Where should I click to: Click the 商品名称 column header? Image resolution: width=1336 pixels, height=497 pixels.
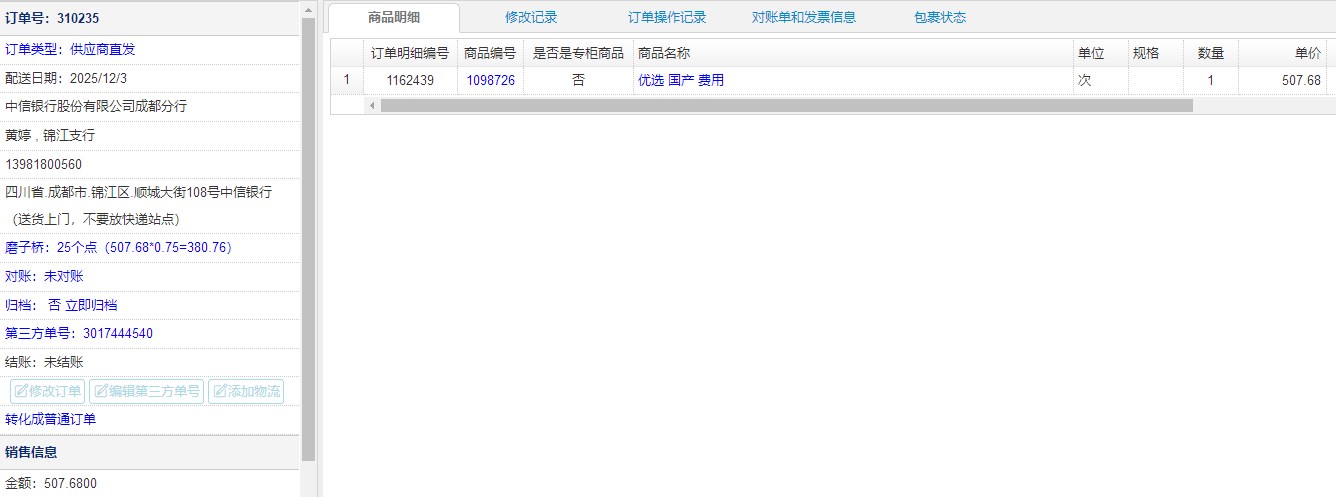click(x=664, y=53)
